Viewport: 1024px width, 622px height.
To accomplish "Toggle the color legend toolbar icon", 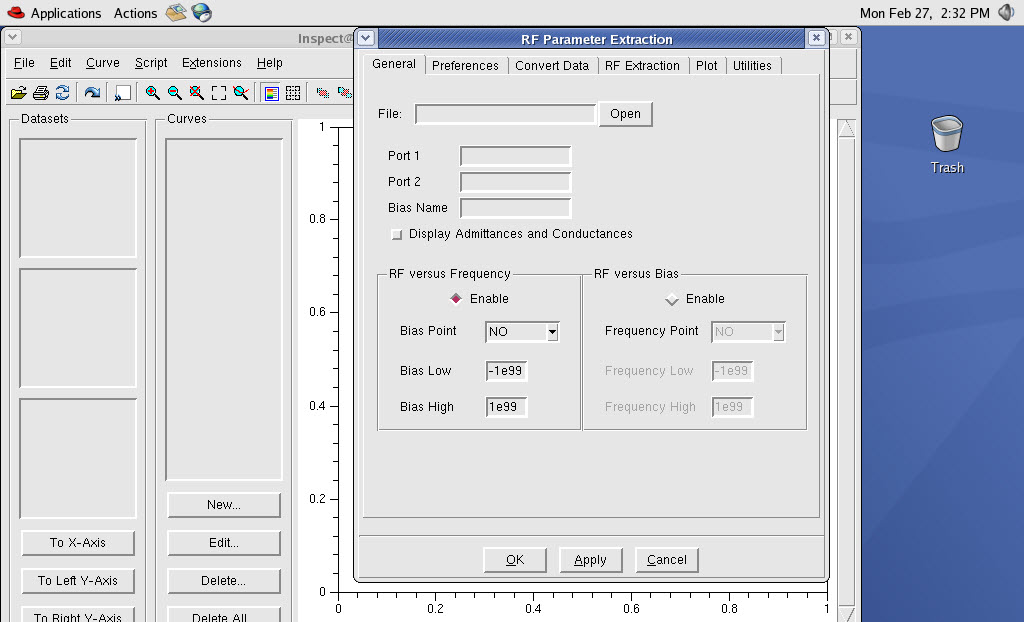I will pos(272,93).
